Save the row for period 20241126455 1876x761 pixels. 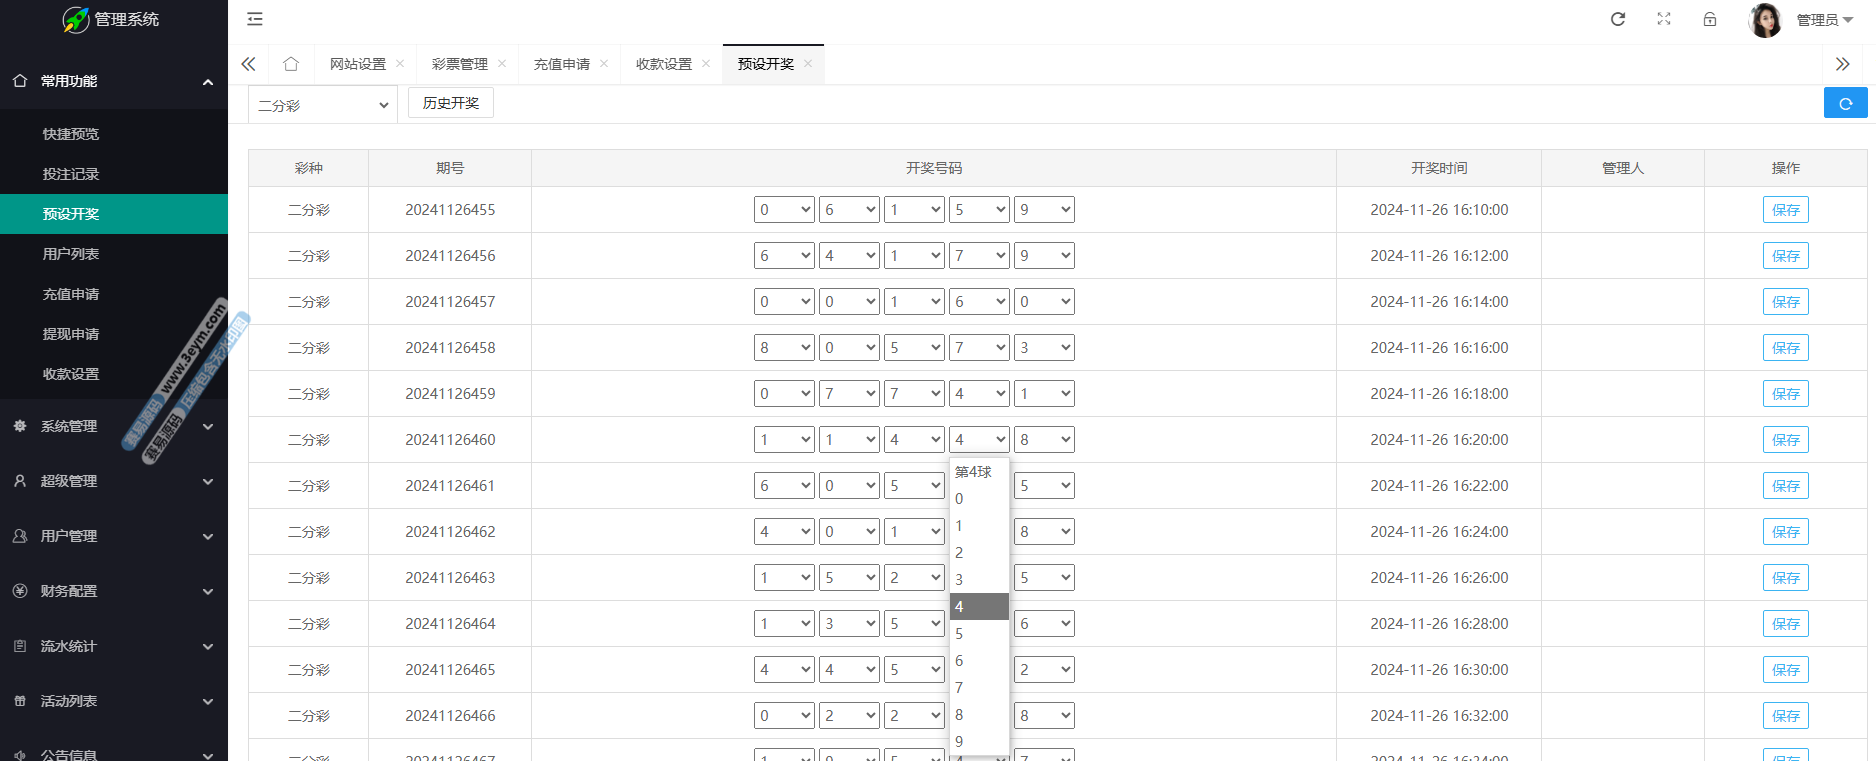(1785, 210)
